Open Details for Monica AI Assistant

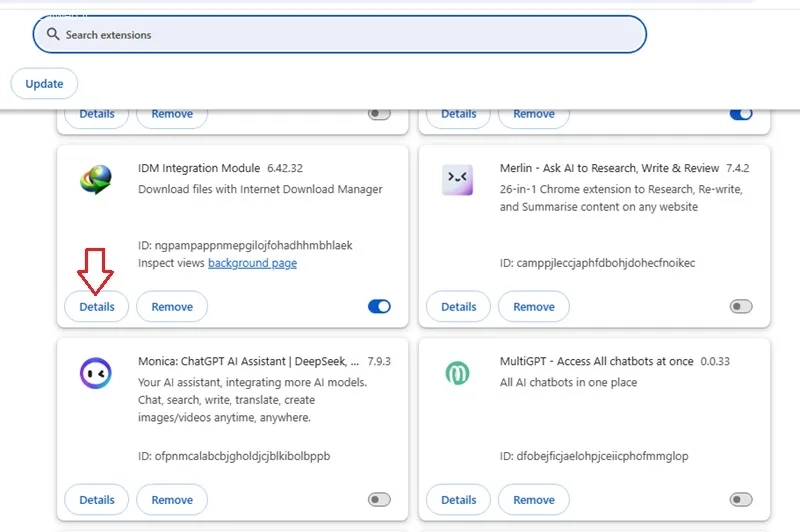[x=96, y=499]
